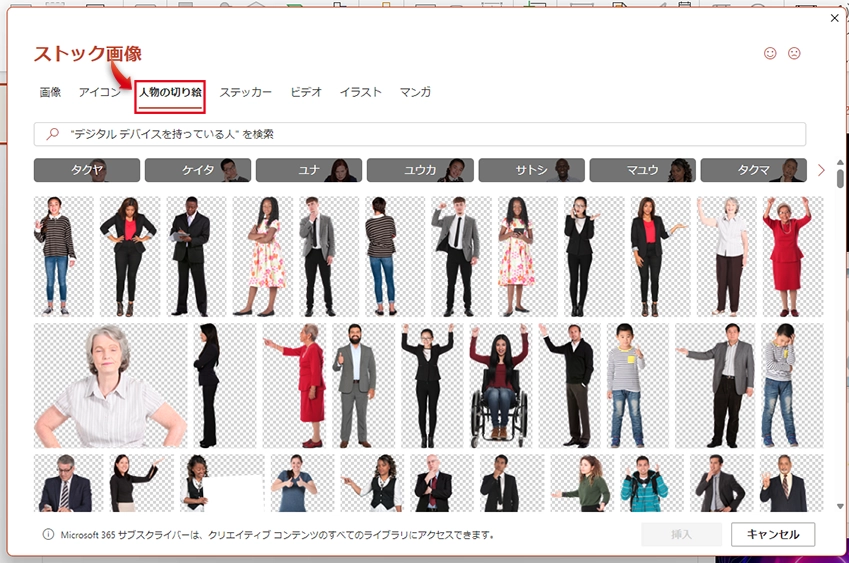Click the search magnifier icon

click(53, 134)
